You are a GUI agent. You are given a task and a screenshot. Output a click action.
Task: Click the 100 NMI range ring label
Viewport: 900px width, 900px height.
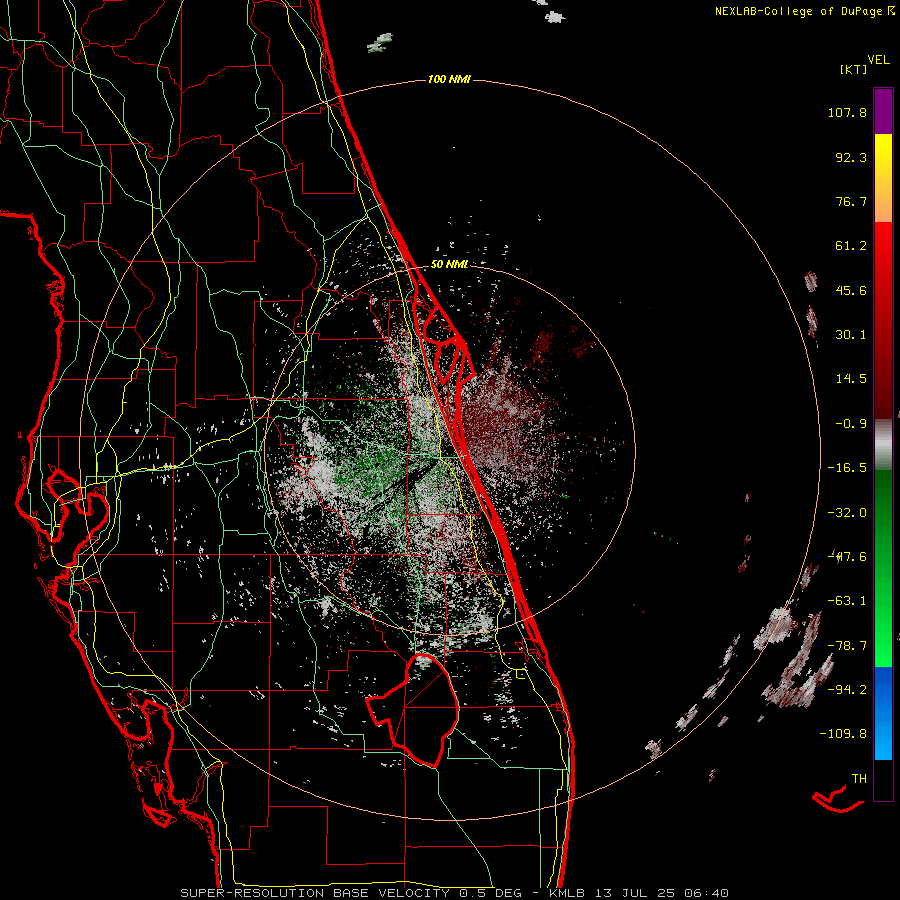click(449, 79)
